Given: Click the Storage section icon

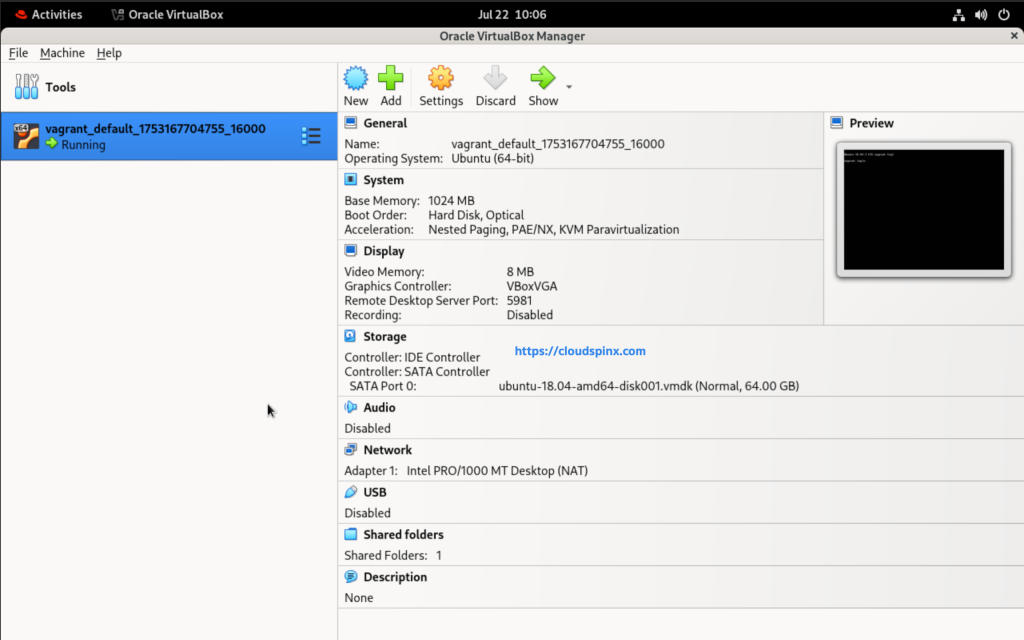Looking at the screenshot, I should (x=351, y=336).
